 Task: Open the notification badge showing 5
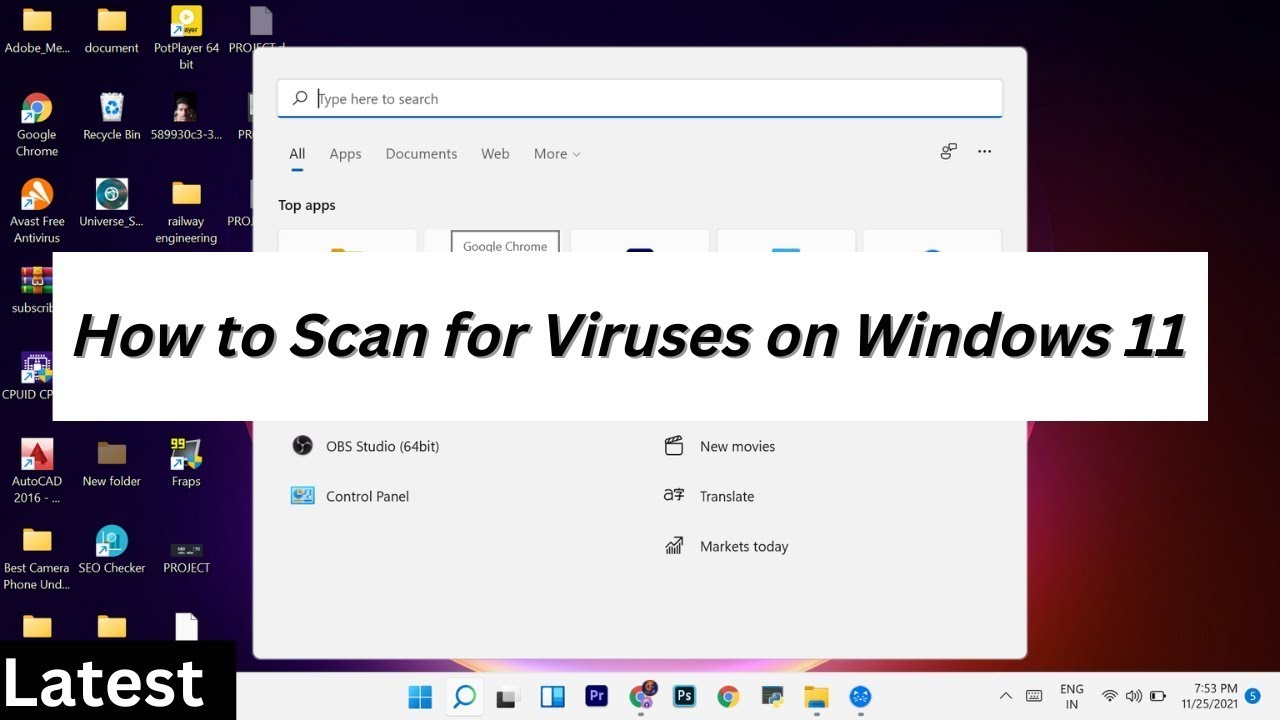click(x=1252, y=696)
